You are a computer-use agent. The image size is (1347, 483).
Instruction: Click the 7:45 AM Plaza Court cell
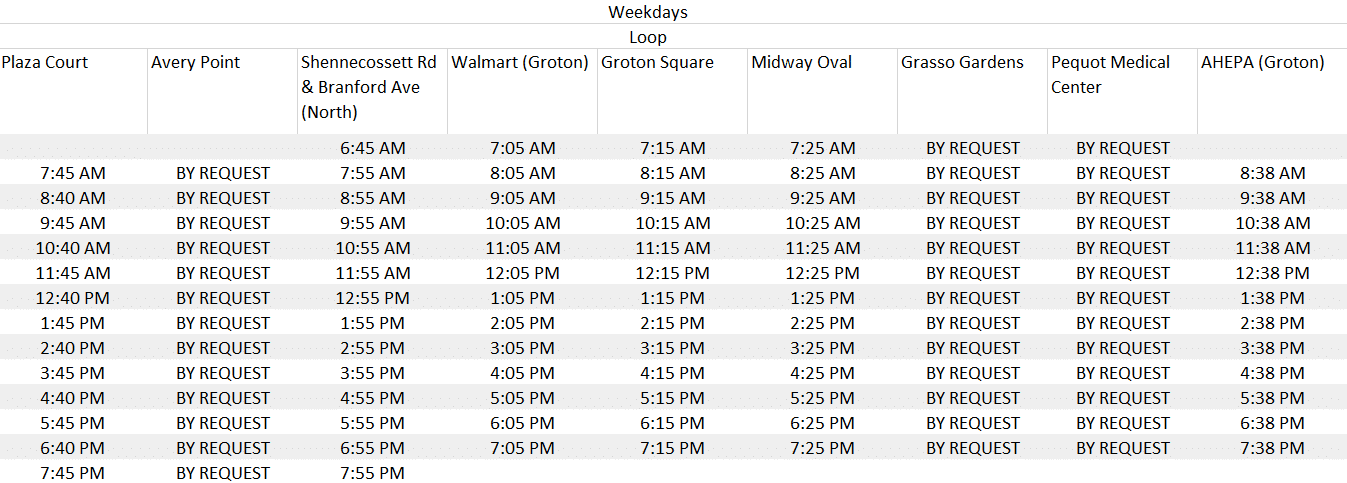click(x=73, y=173)
